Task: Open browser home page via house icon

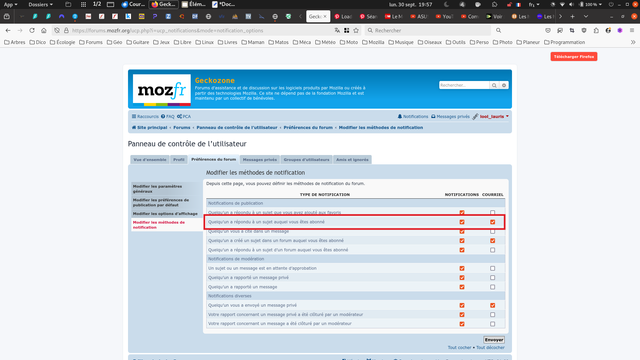Action: 44,31
